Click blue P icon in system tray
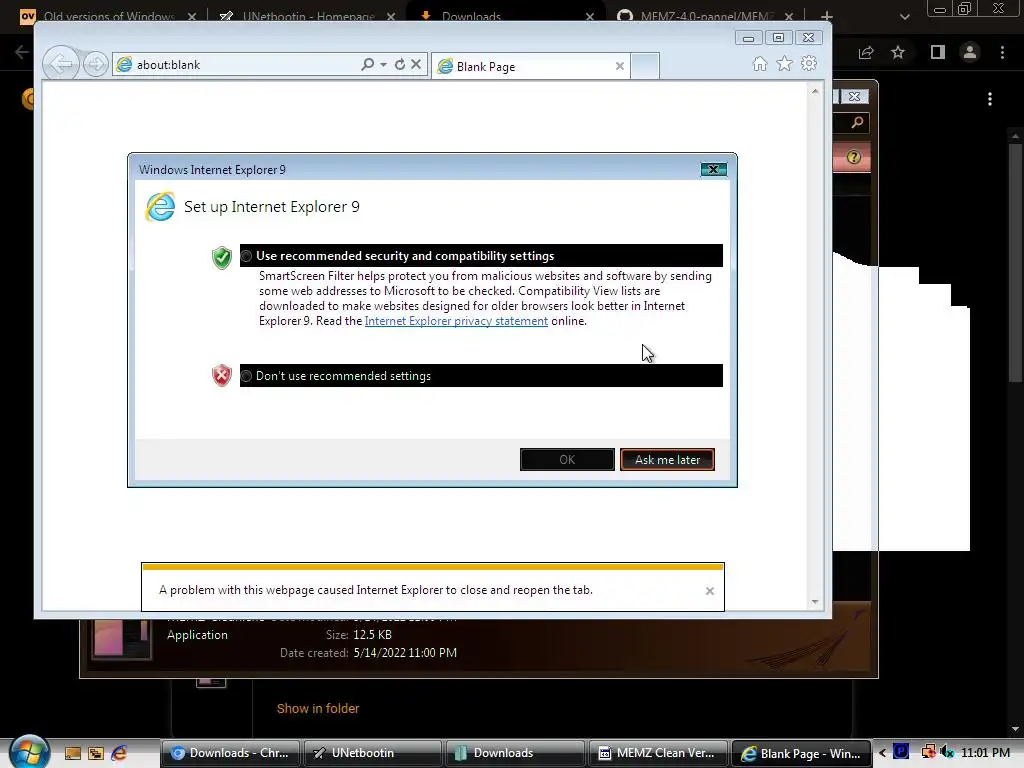 (x=901, y=752)
